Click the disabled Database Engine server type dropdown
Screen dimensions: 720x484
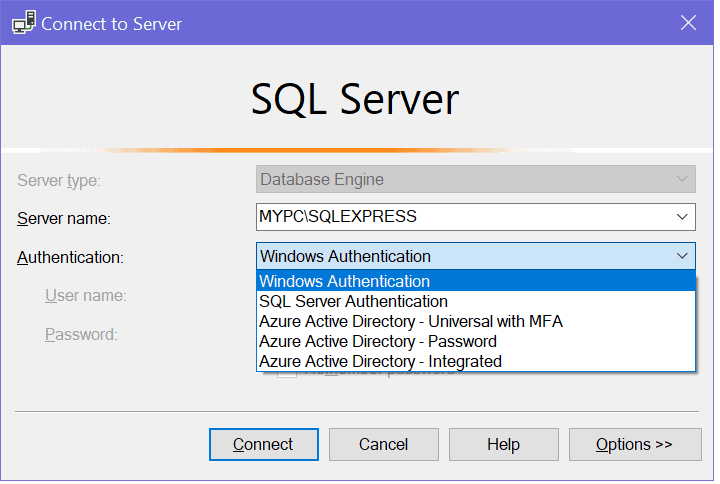(475, 180)
